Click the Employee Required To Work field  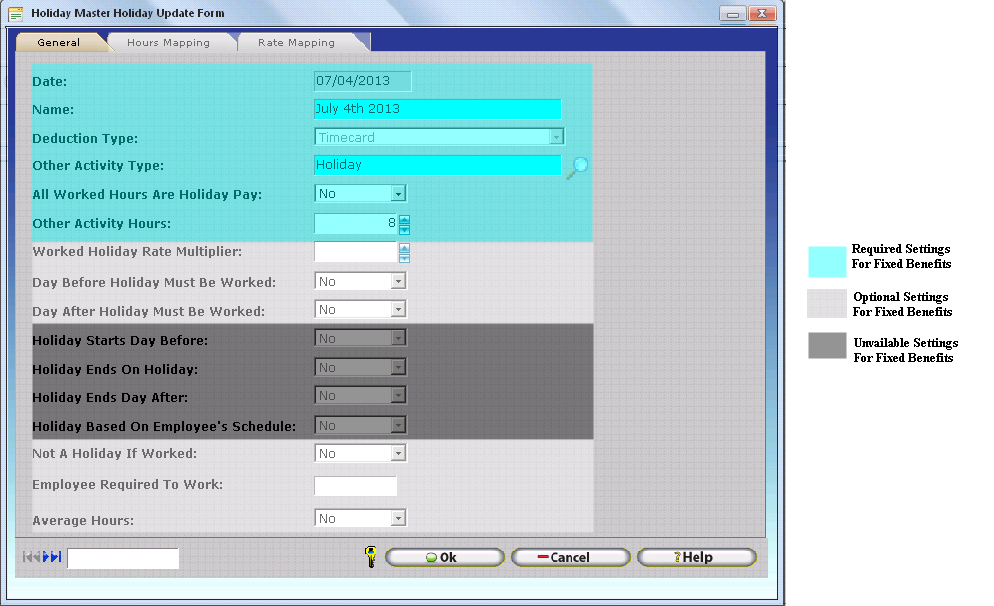[355, 487]
